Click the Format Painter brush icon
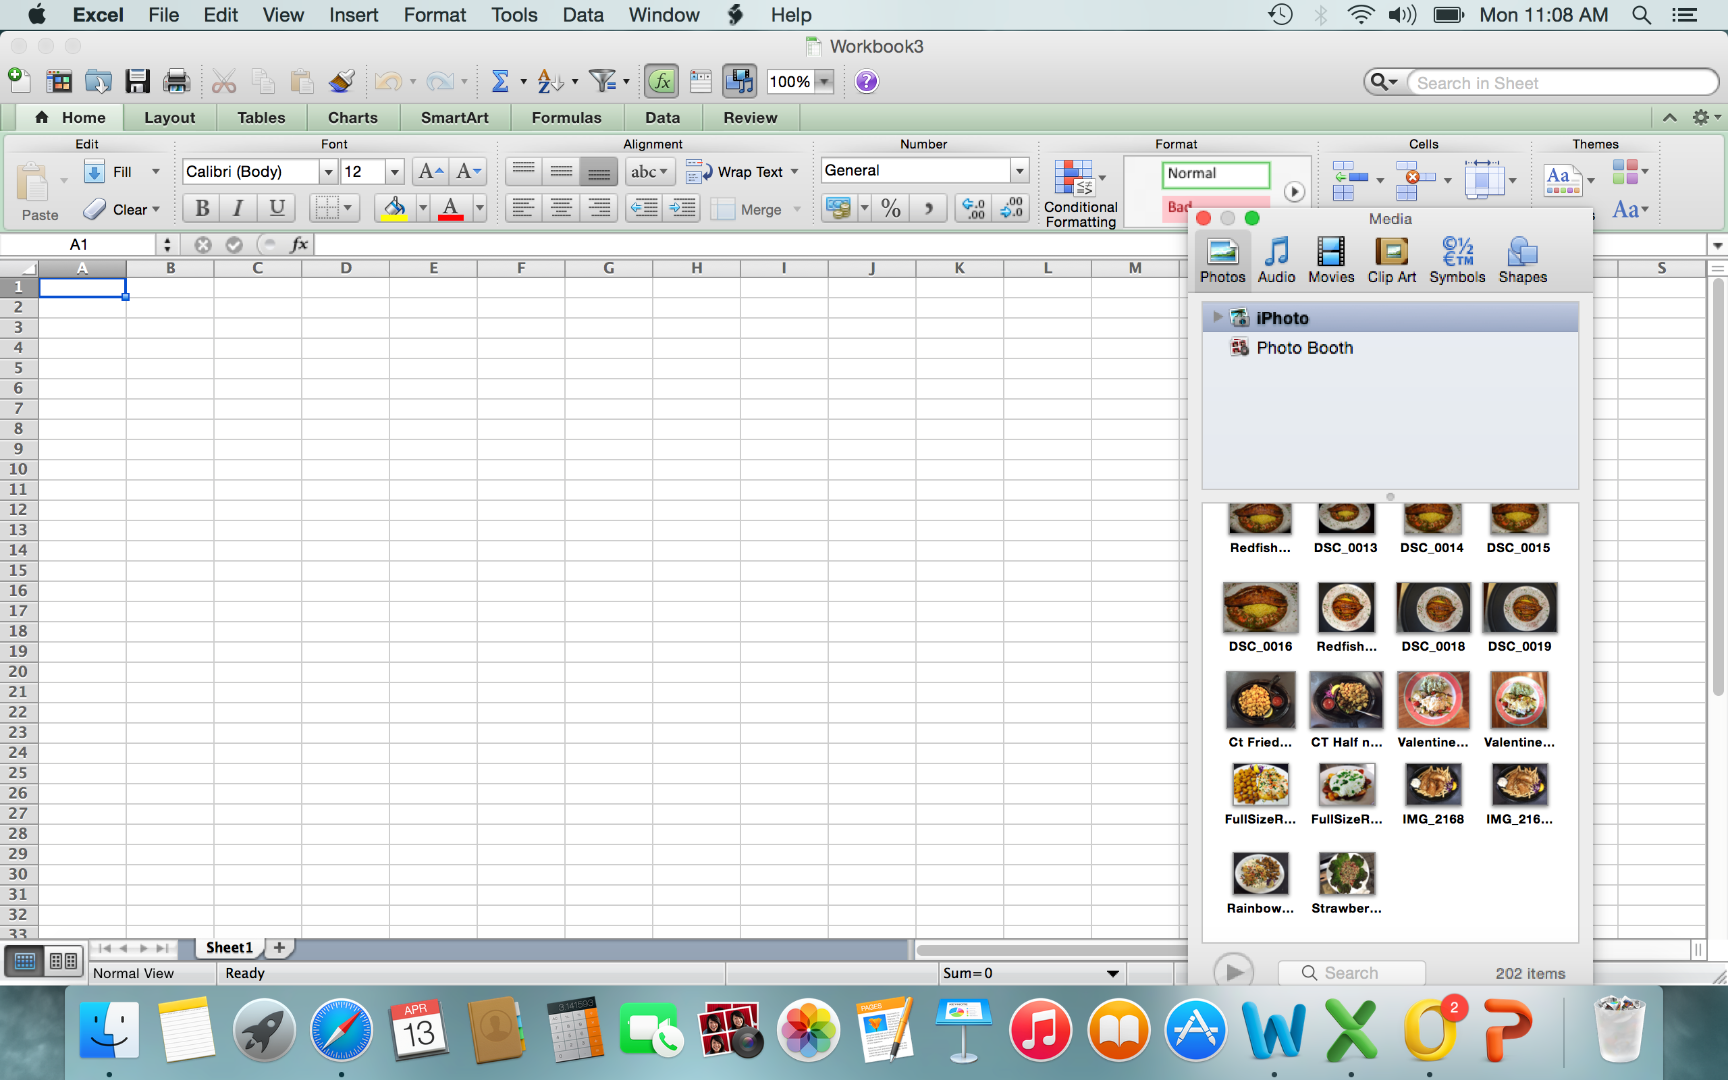Viewport: 1728px width, 1080px height. [x=342, y=82]
